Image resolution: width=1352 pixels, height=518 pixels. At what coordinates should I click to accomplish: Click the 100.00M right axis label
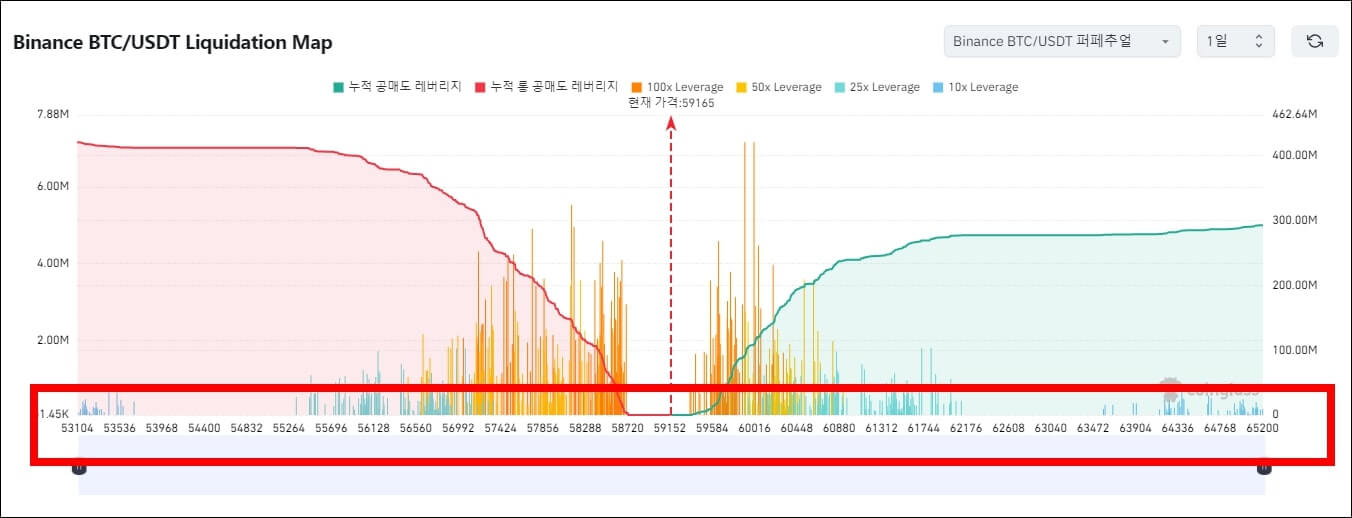tap(1295, 350)
